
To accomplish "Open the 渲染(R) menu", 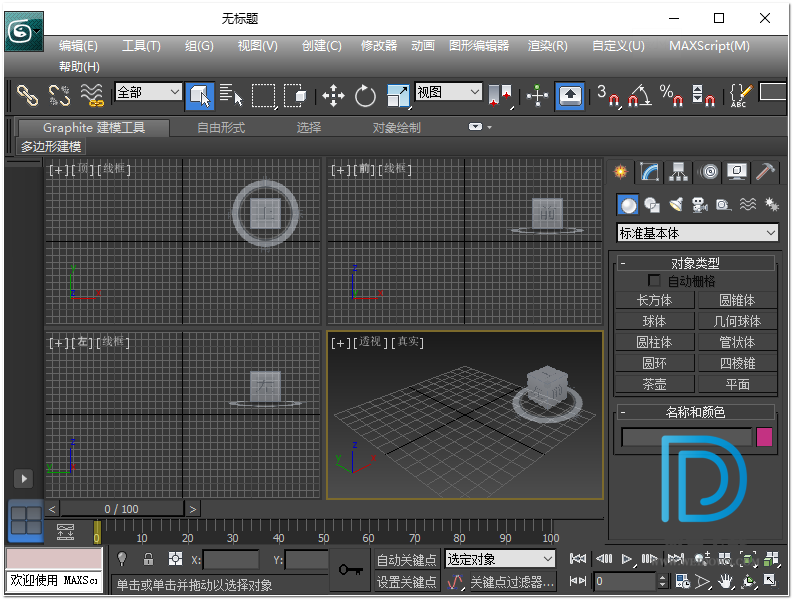I will pos(548,46).
